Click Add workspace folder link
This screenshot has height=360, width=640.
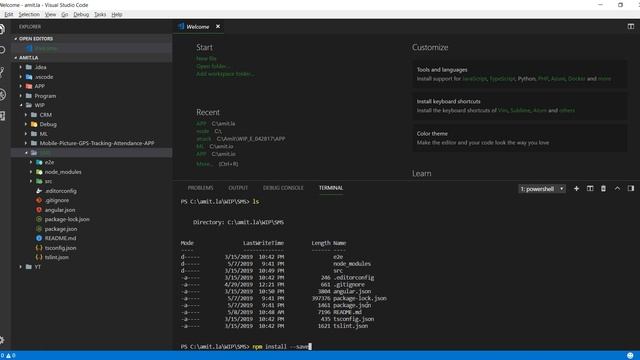[x=225, y=74]
